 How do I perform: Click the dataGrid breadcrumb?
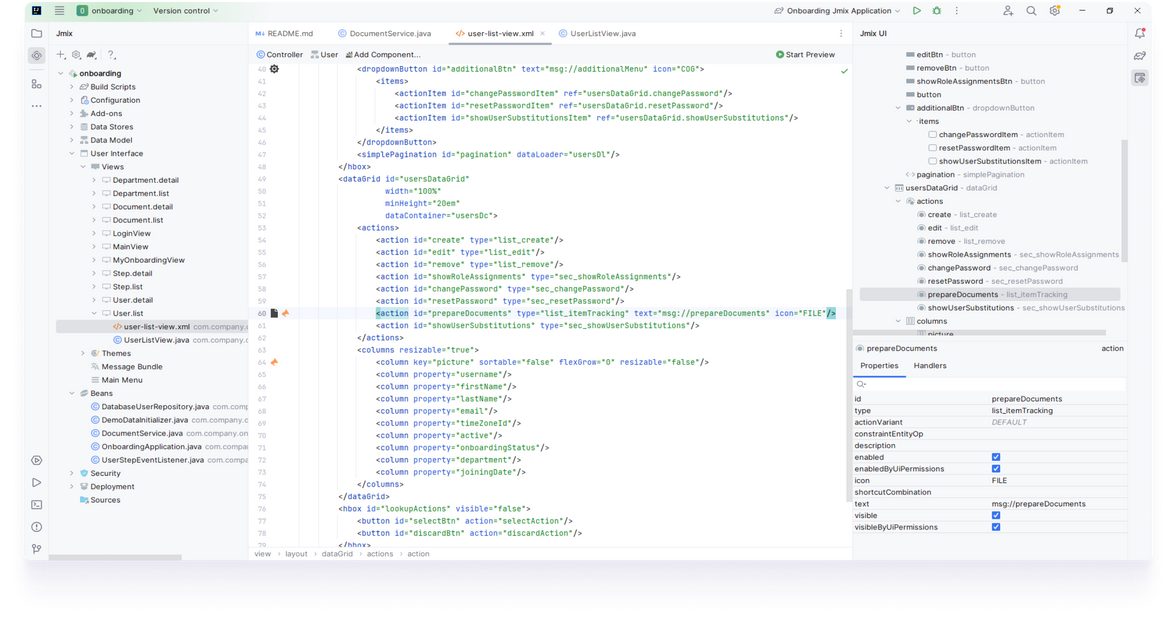337,554
